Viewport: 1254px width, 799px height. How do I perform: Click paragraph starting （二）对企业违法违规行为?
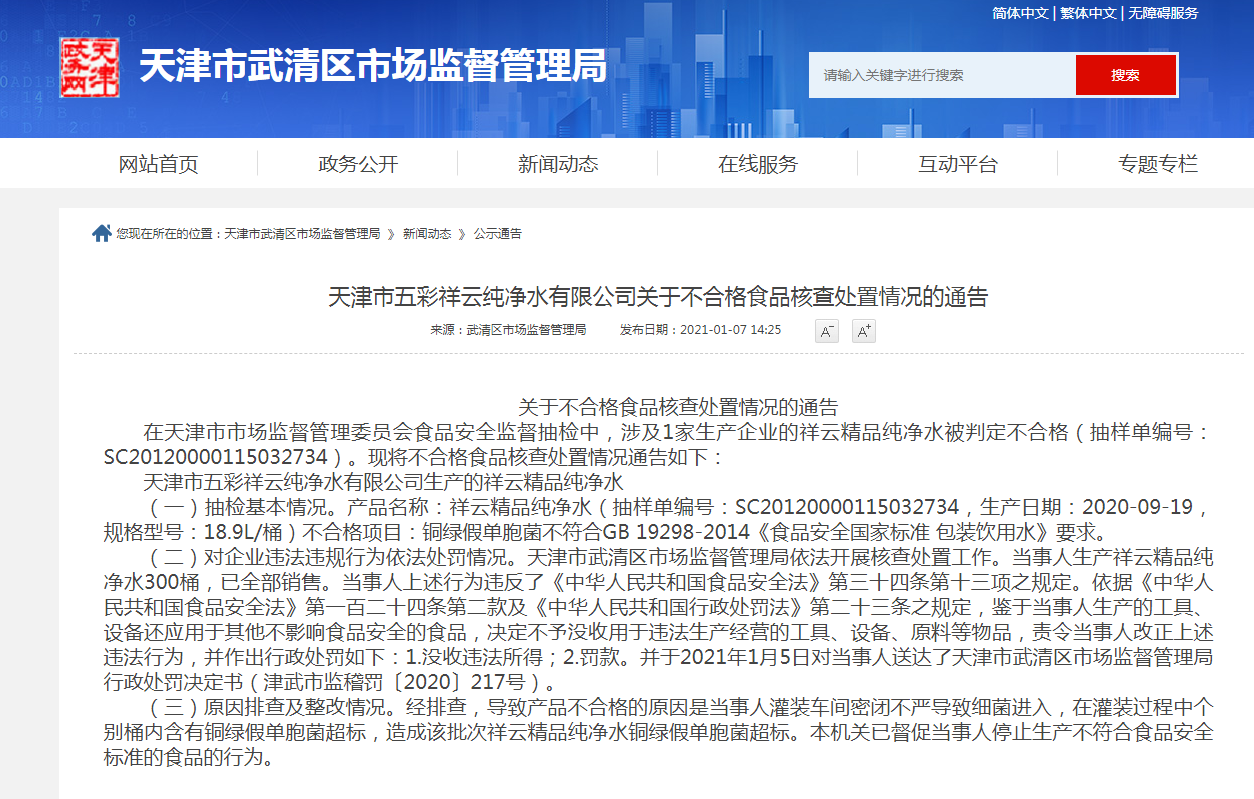[658, 620]
